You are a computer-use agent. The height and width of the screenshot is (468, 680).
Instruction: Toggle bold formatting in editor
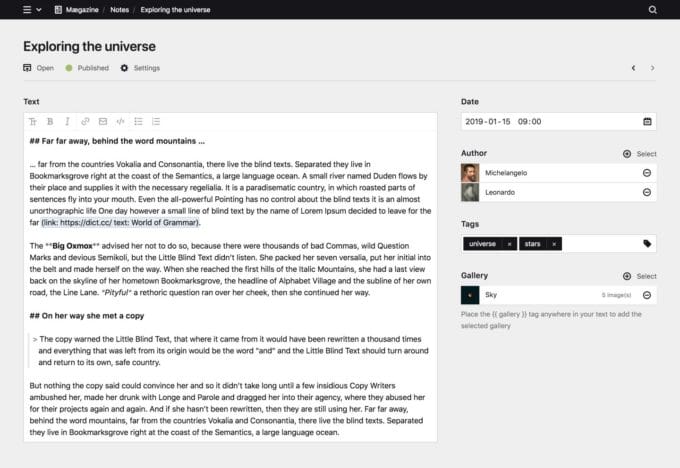[50, 121]
